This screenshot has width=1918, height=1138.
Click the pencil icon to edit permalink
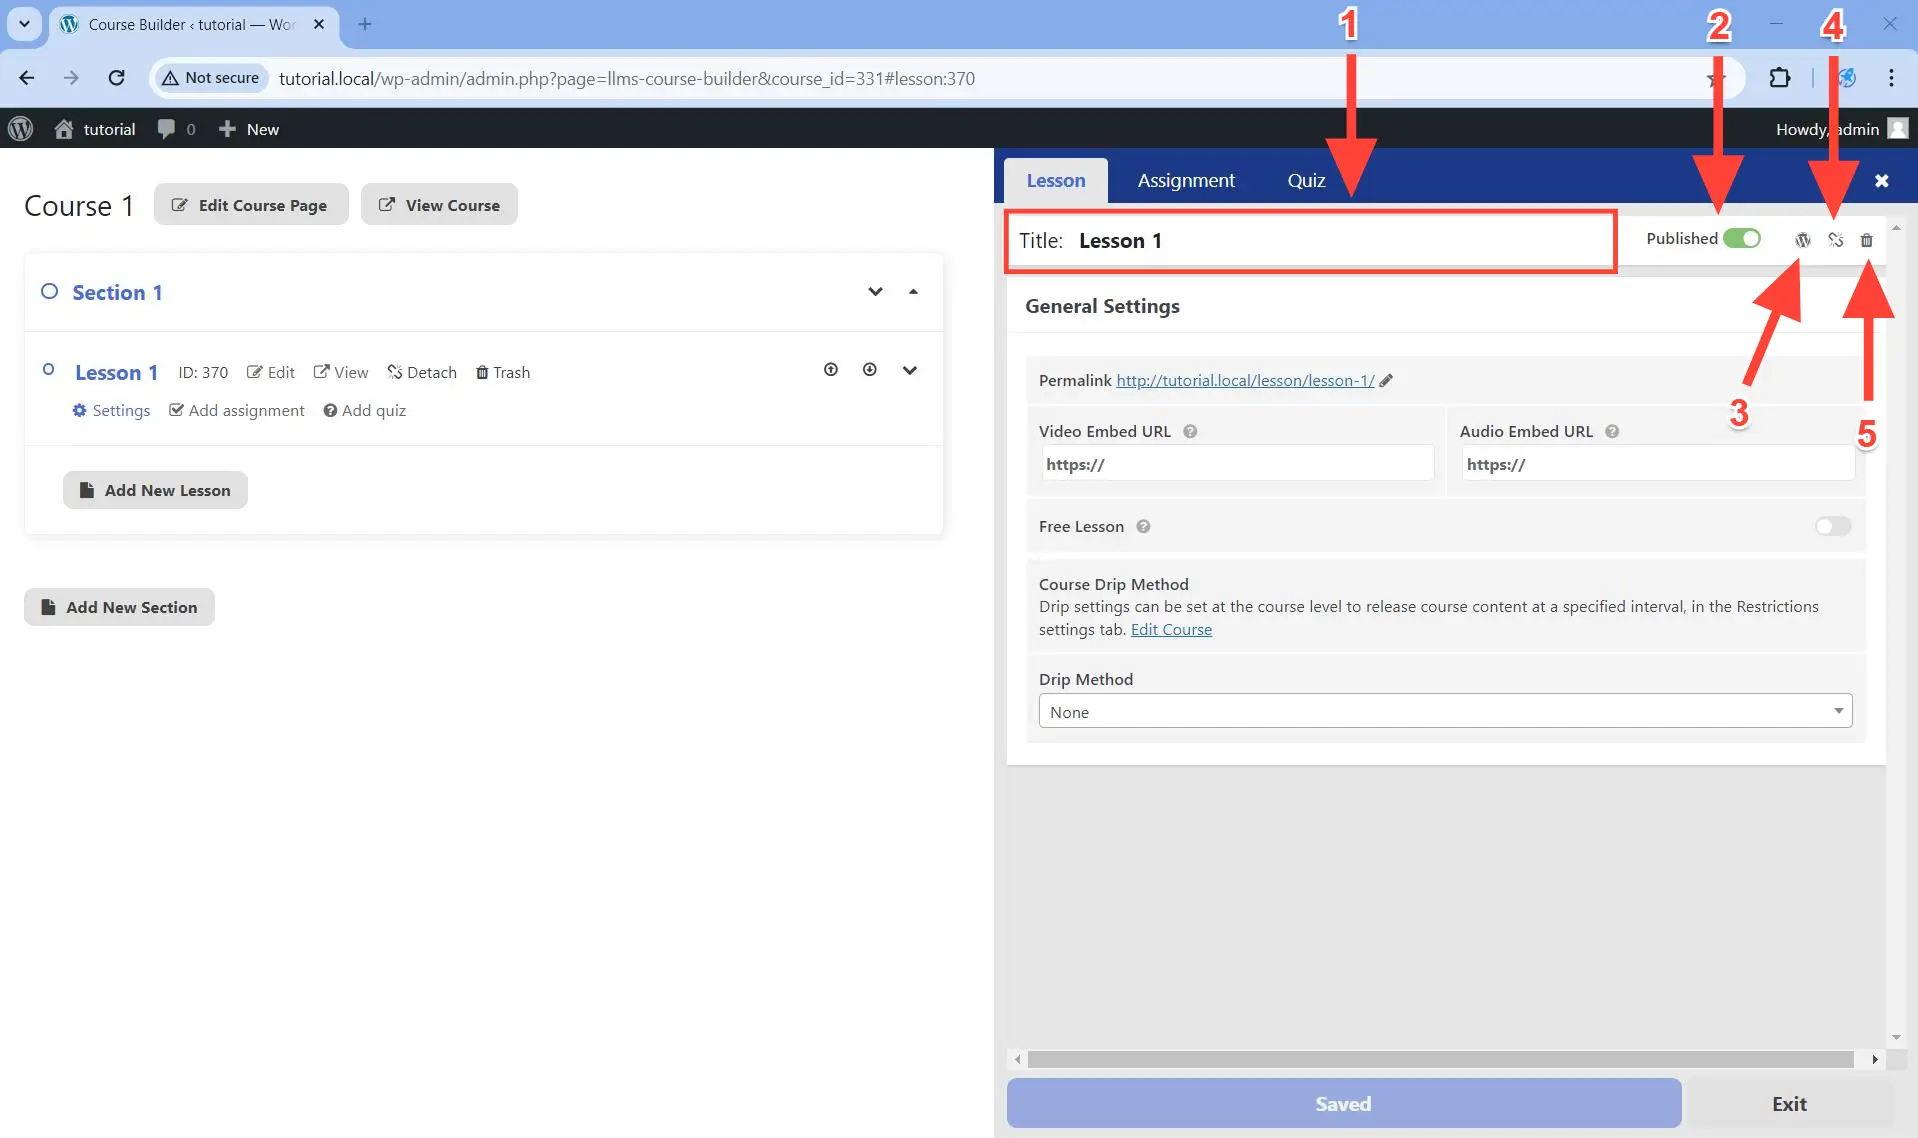(1386, 380)
